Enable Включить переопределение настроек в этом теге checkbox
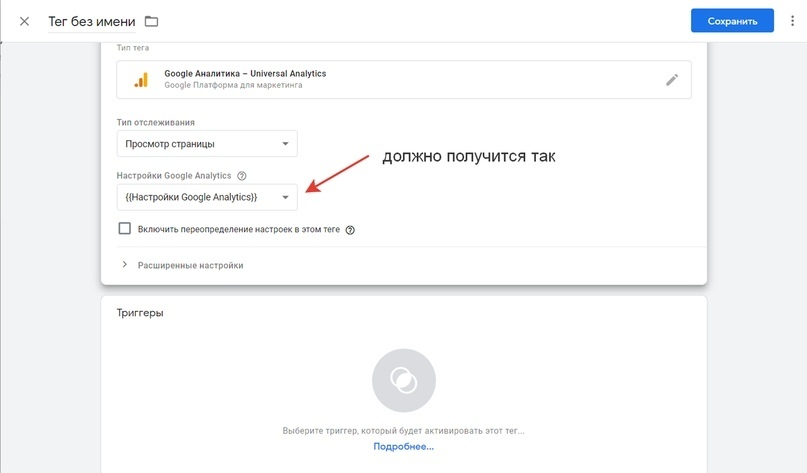 coord(125,229)
